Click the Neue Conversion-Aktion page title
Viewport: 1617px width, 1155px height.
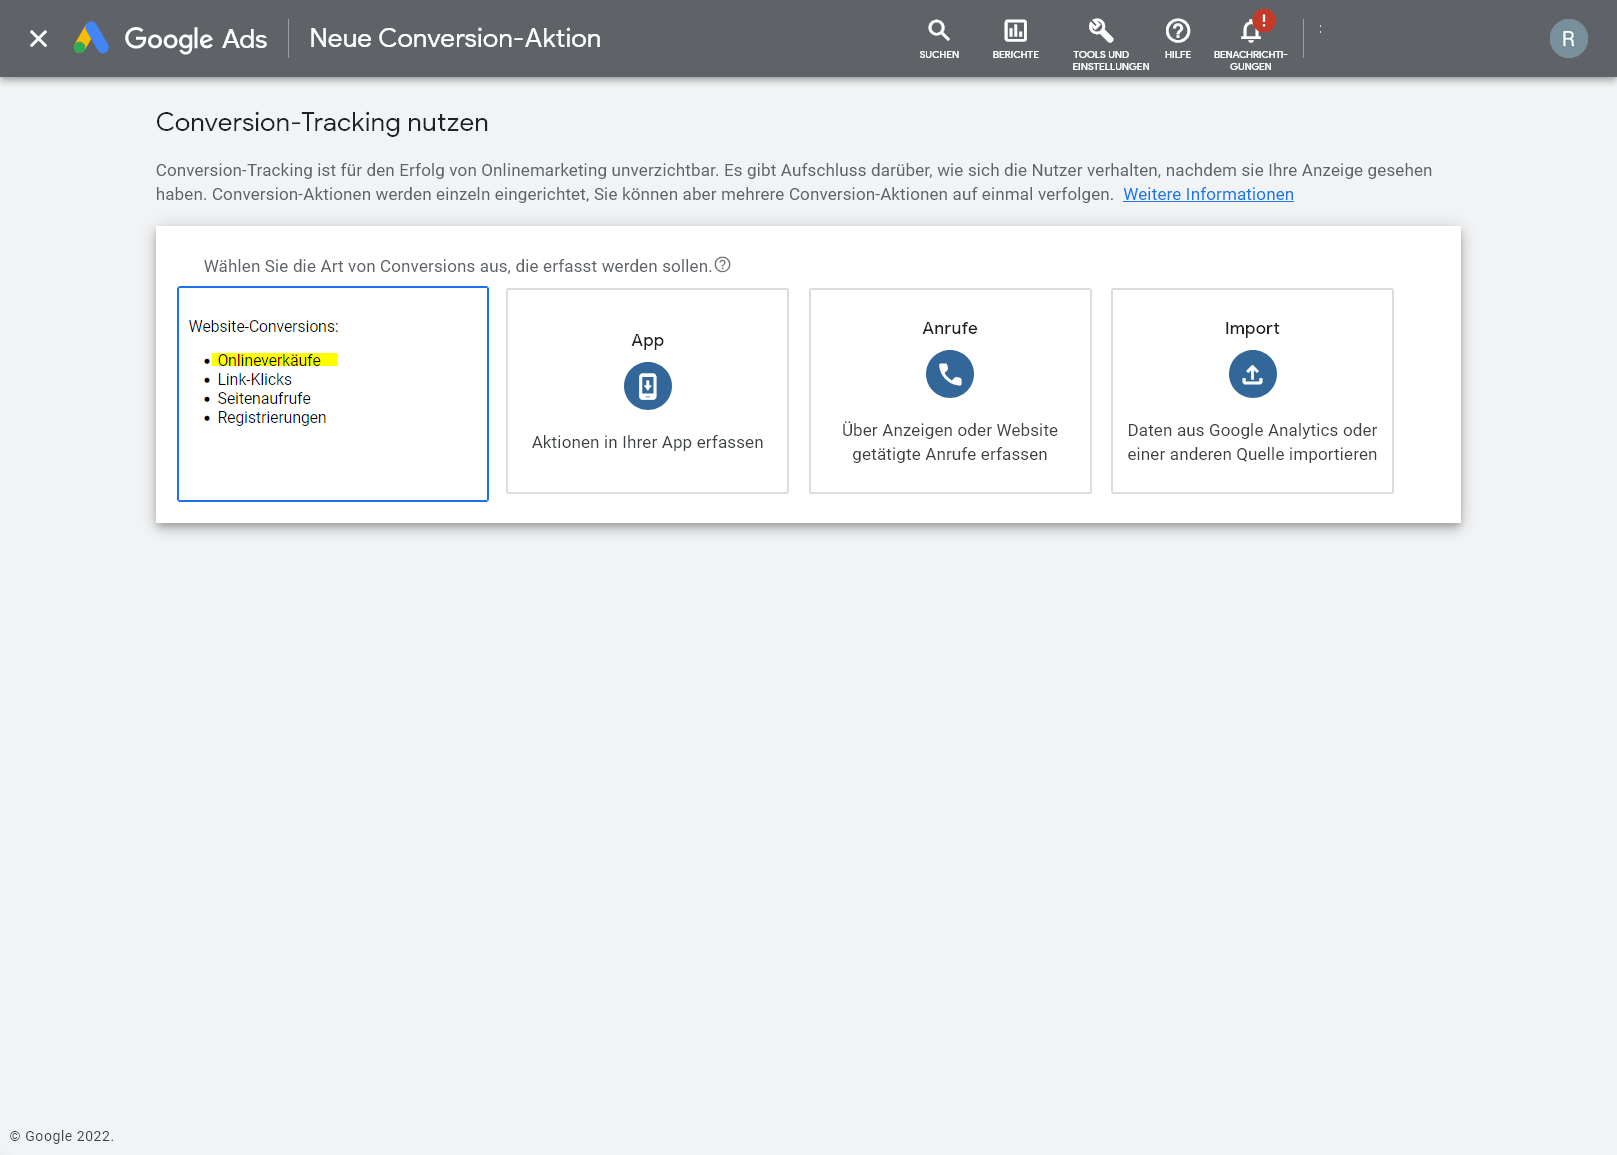[455, 39]
